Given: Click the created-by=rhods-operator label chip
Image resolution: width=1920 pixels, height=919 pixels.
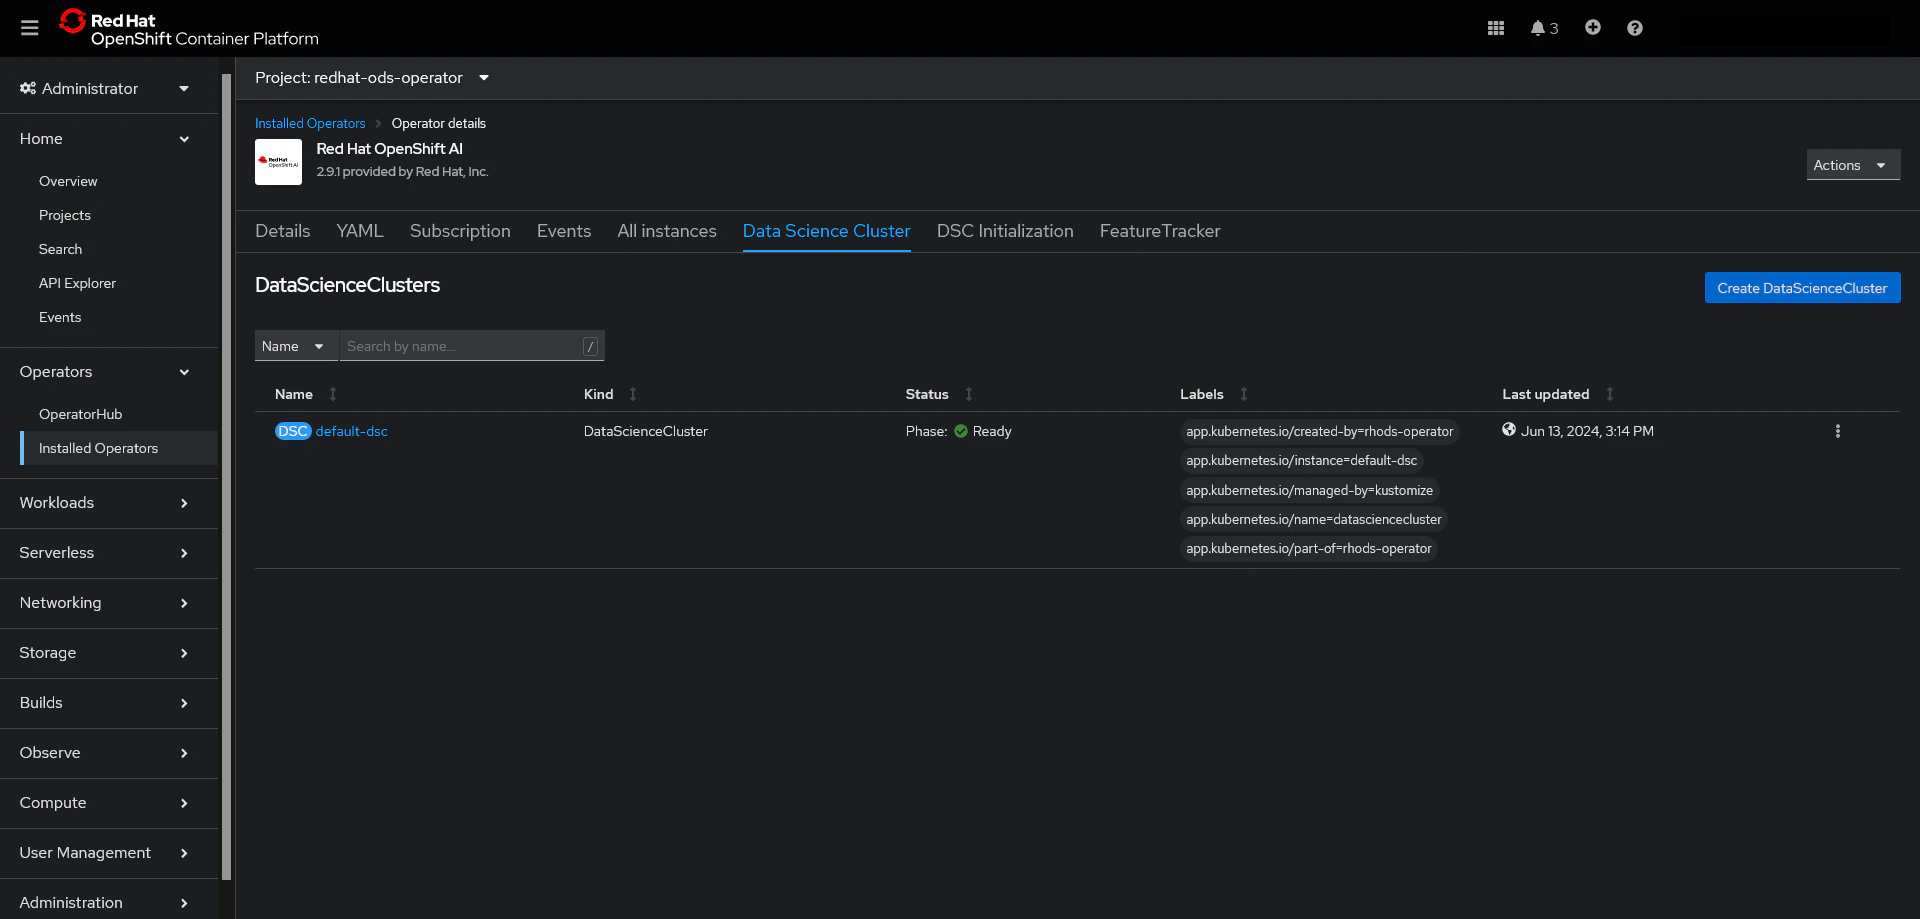Looking at the screenshot, I should [x=1320, y=432].
